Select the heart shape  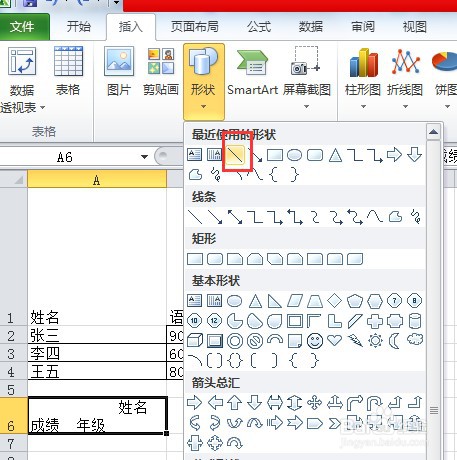[335, 341]
